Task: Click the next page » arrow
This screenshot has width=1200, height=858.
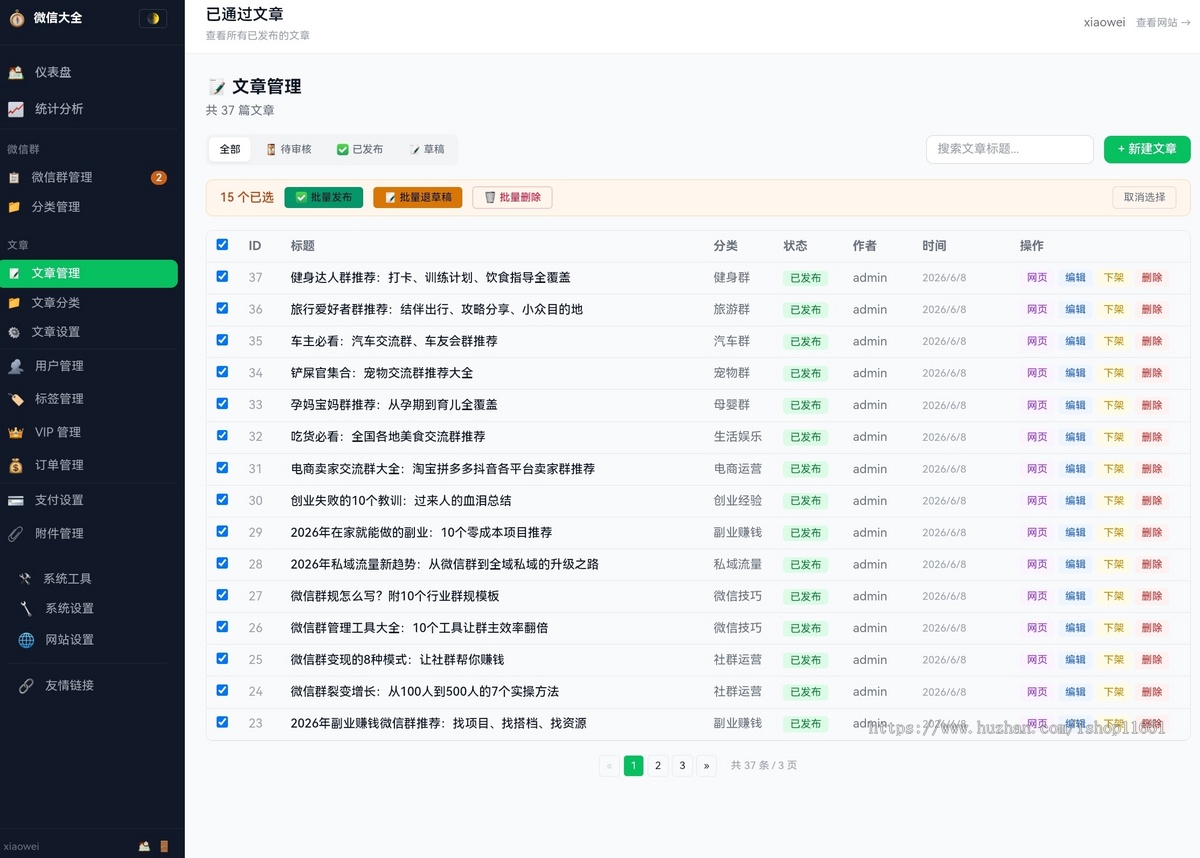Action: [707, 766]
